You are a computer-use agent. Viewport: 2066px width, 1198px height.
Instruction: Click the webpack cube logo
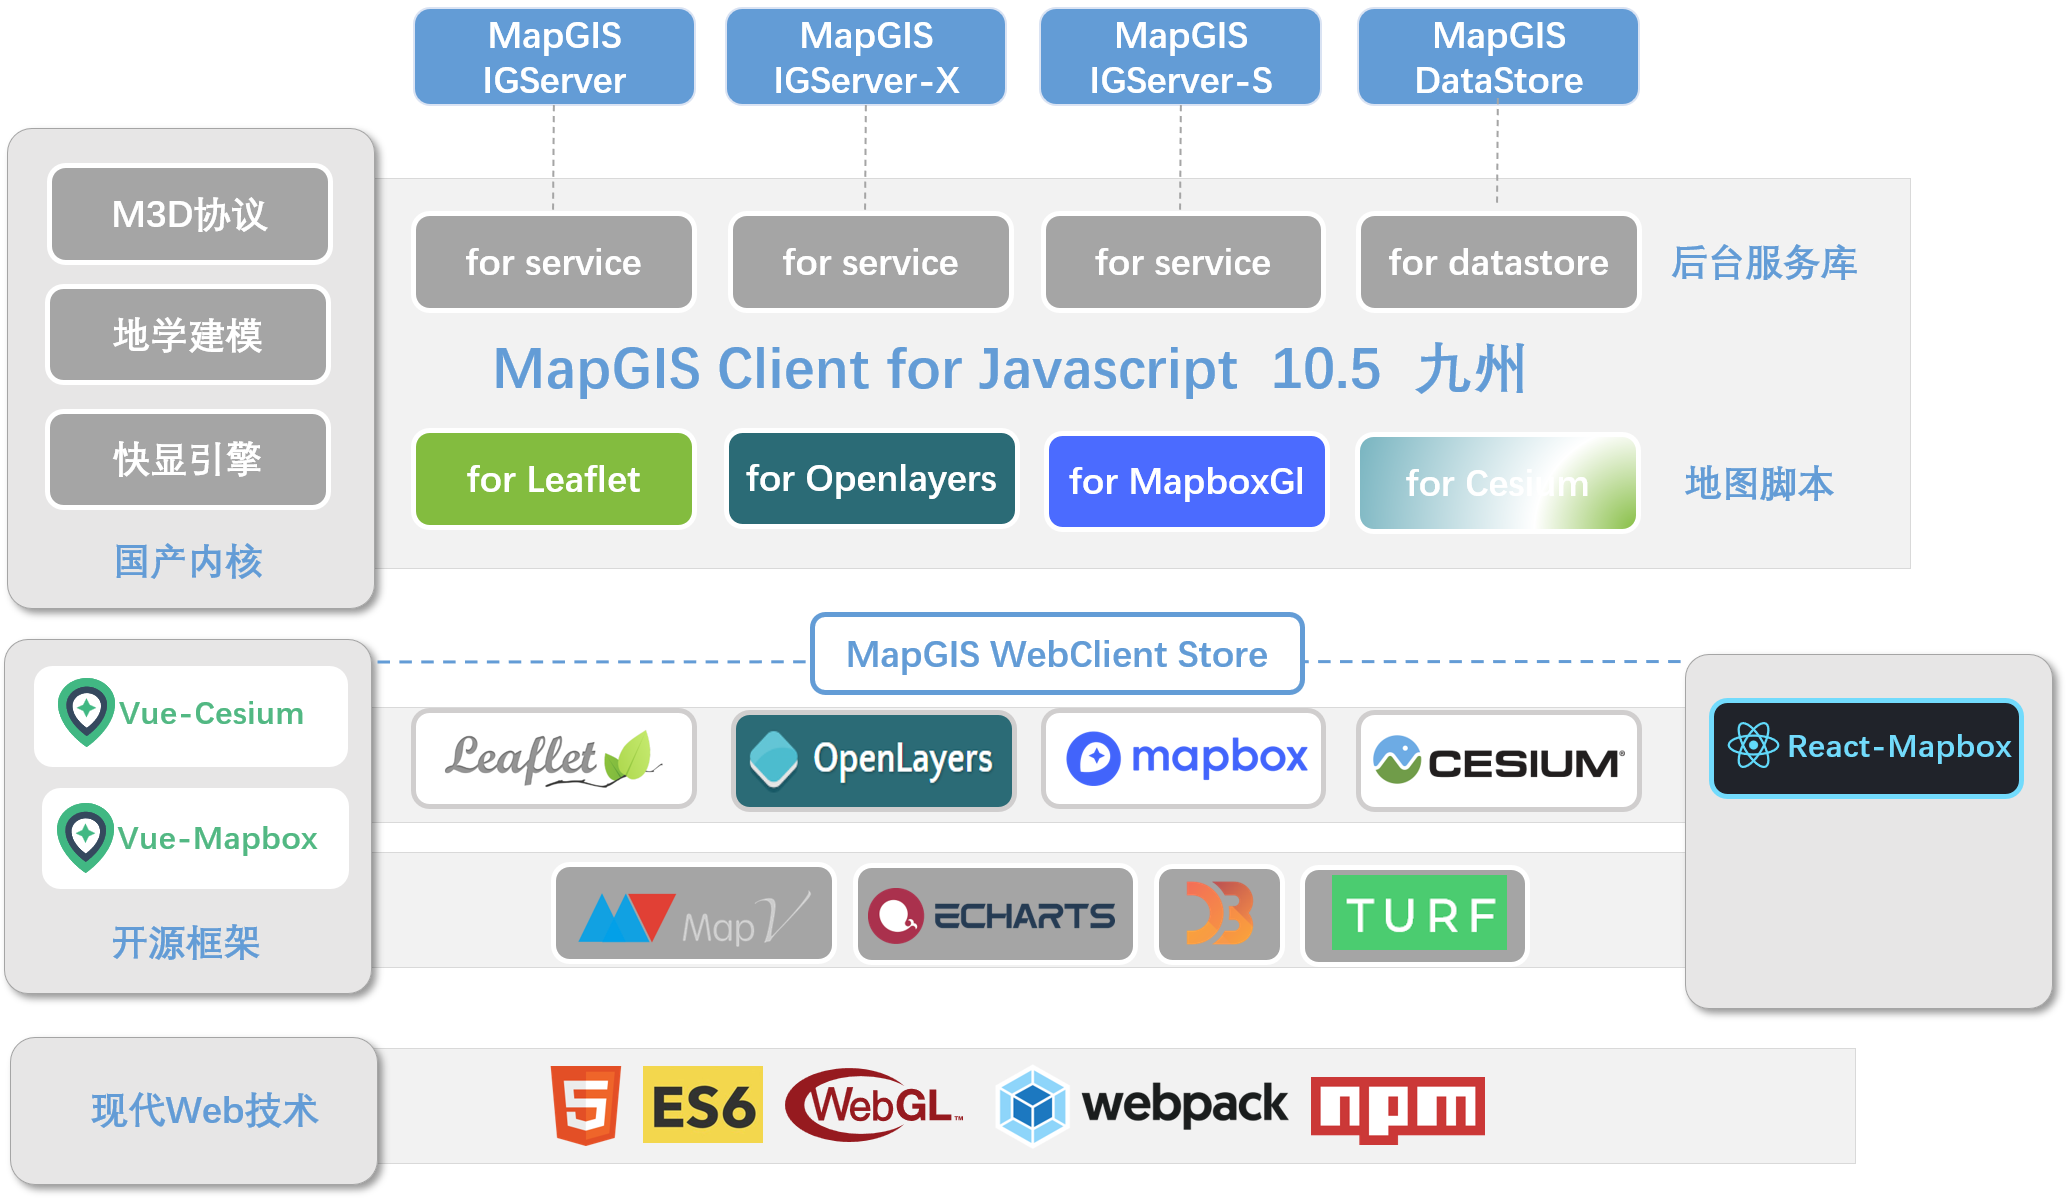coord(1033,1106)
